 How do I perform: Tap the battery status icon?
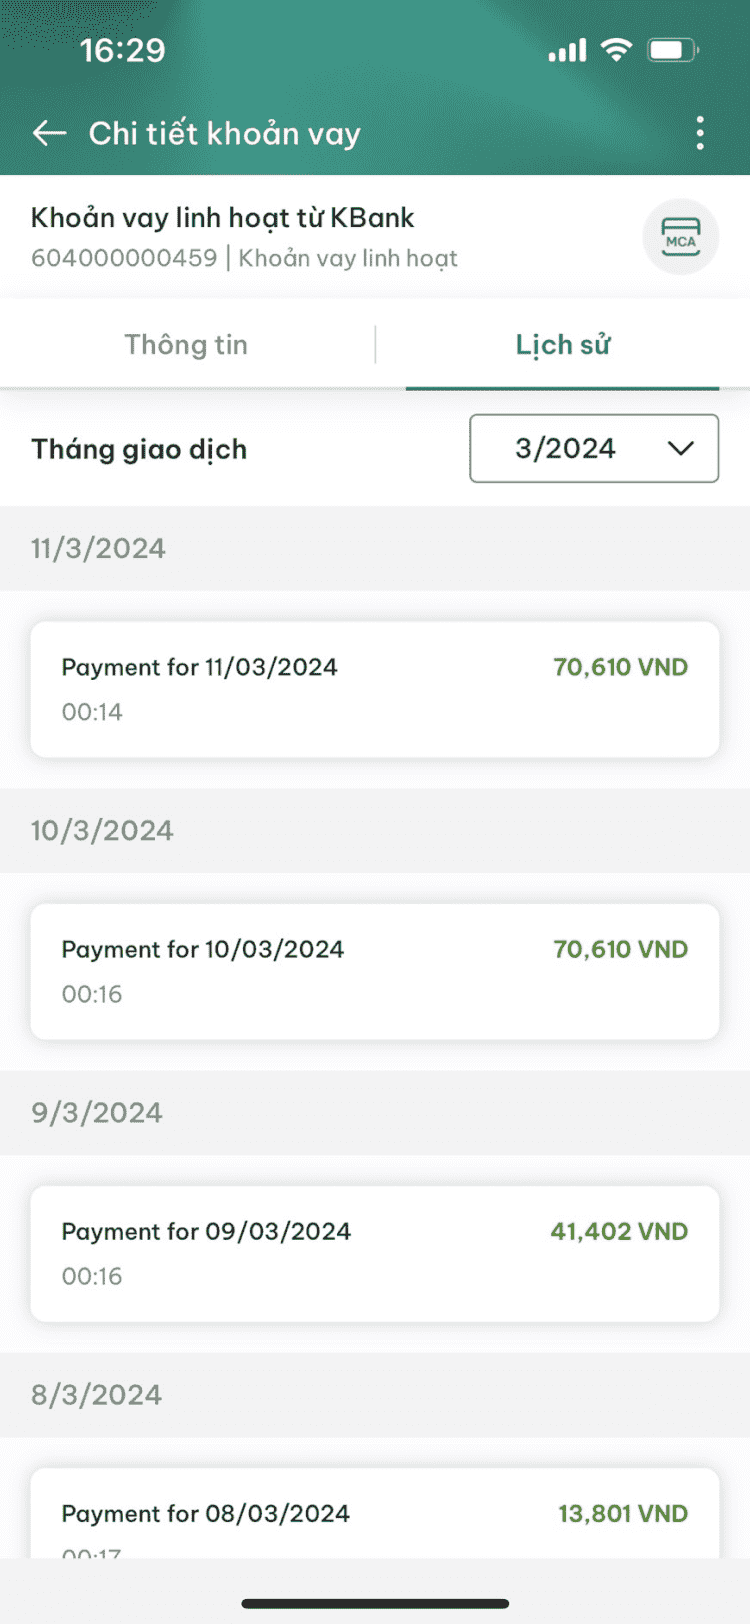click(x=673, y=49)
